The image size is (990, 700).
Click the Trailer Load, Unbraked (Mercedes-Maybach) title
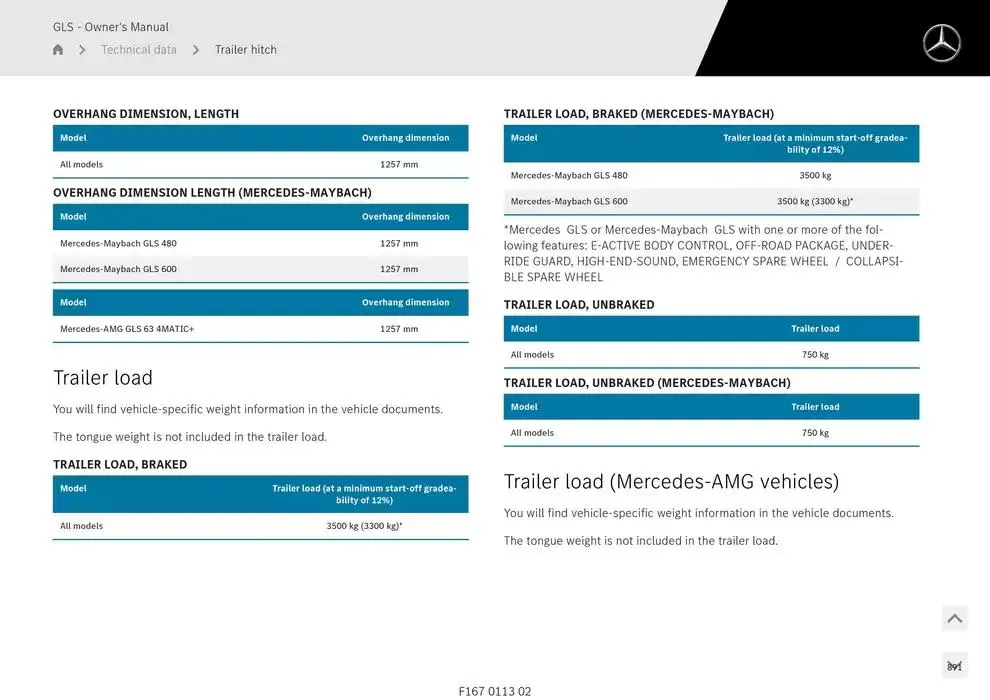coord(647,383)
